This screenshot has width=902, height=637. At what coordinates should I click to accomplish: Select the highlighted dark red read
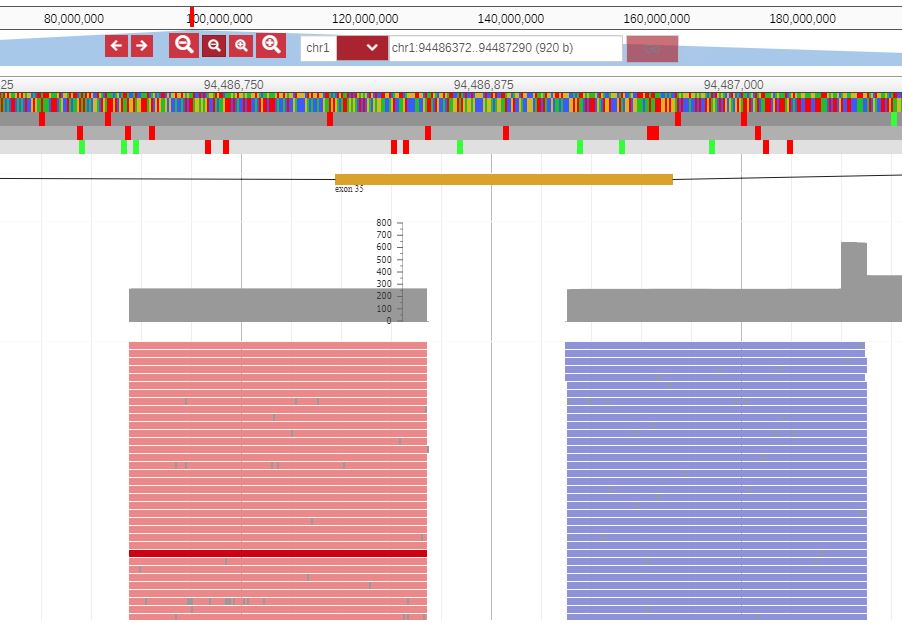pos(278,553)
